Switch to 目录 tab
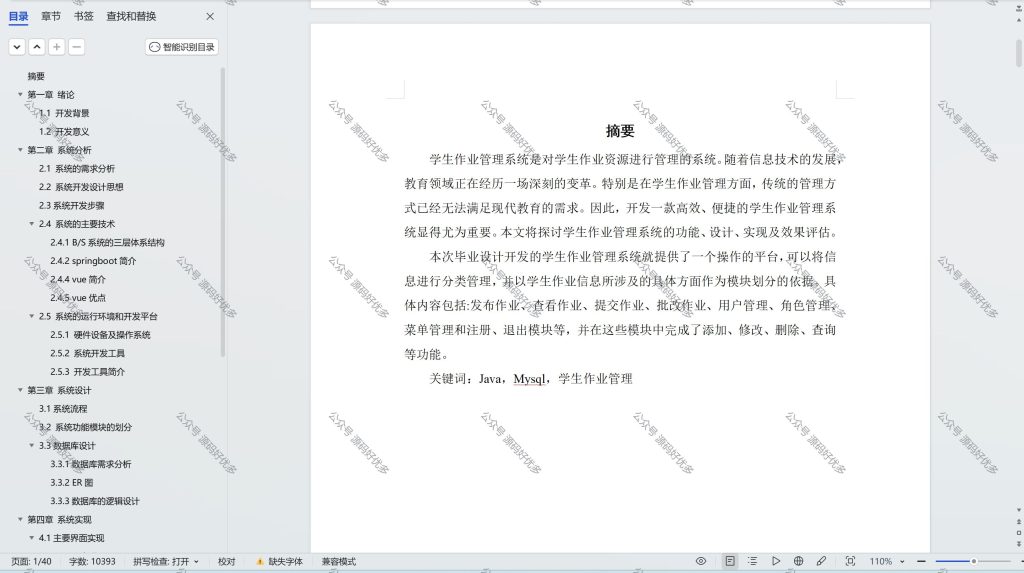Viewport: 1024px width, 573px height. (x=18, y=16)
